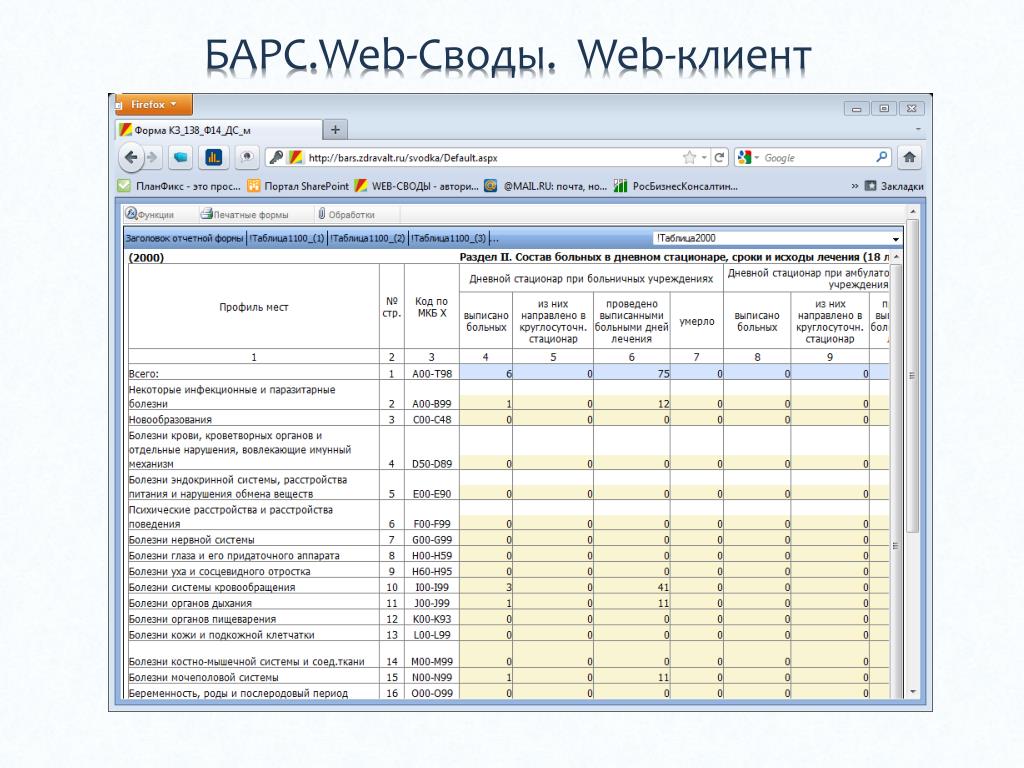
Task: Click the round gray toolbar icon
Action: [247, 157]
